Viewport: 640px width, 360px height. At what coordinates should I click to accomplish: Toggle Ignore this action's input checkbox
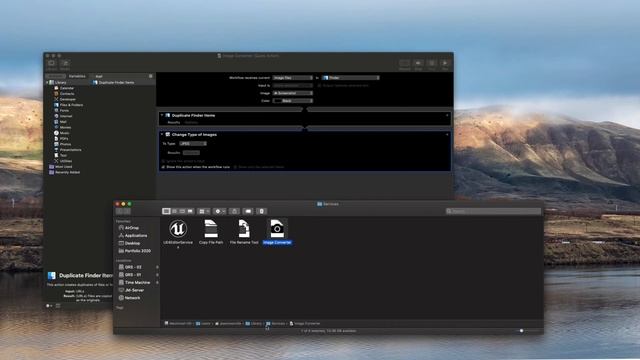(163, 161)
